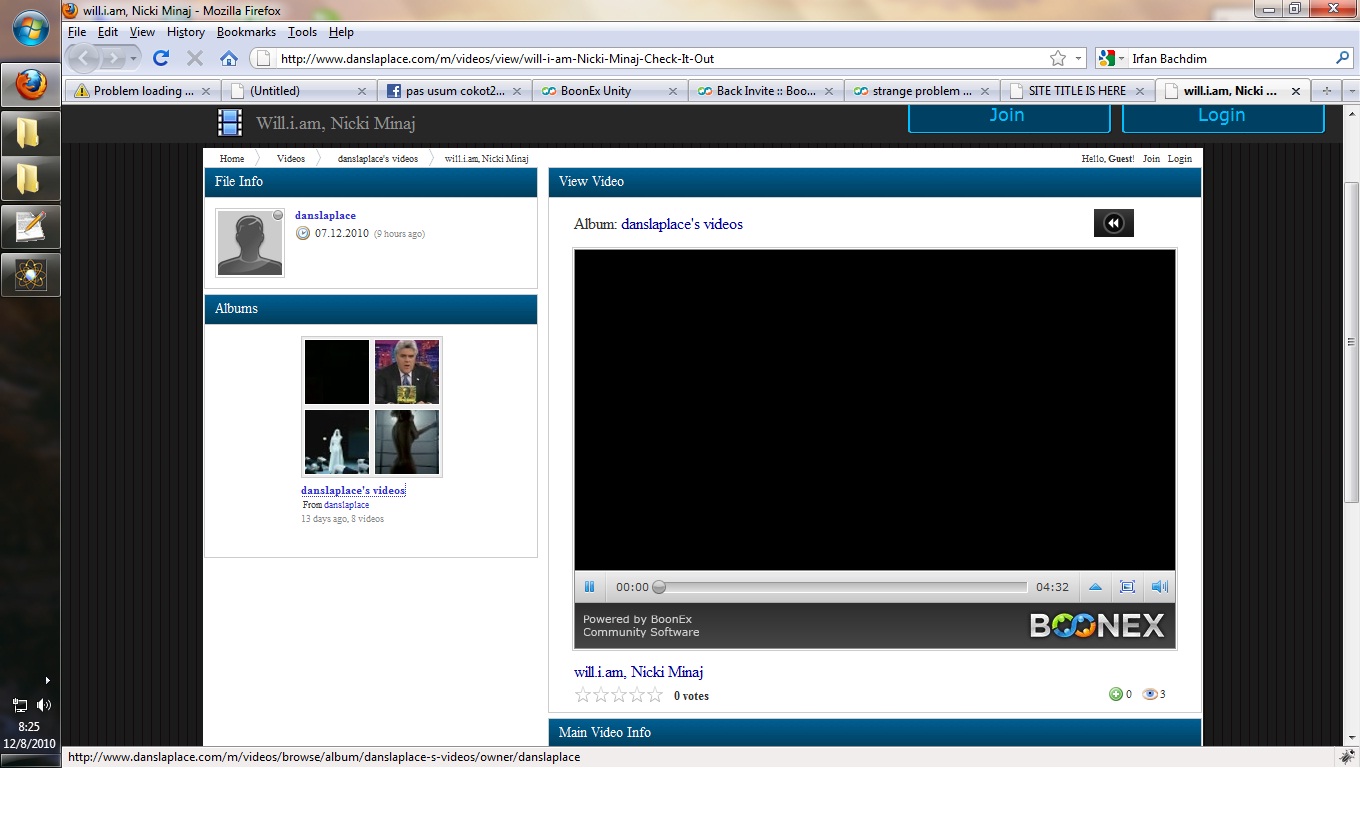This screenshot has width=1360, height=830.
Task: Open the search engine selector dropdown
Action: (1112, 58)
